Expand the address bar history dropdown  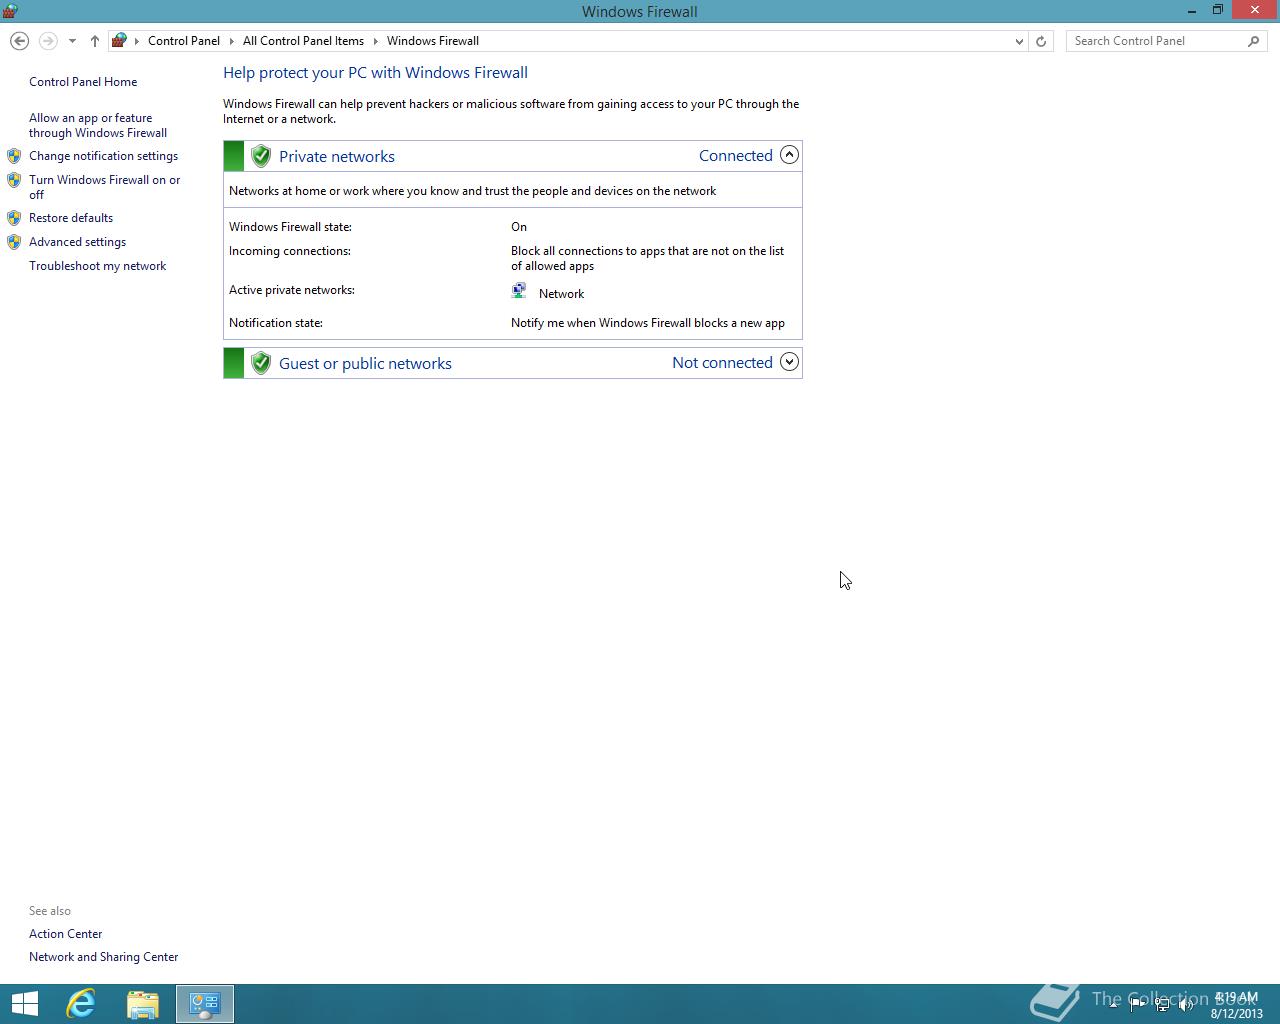click(1019, 41)
